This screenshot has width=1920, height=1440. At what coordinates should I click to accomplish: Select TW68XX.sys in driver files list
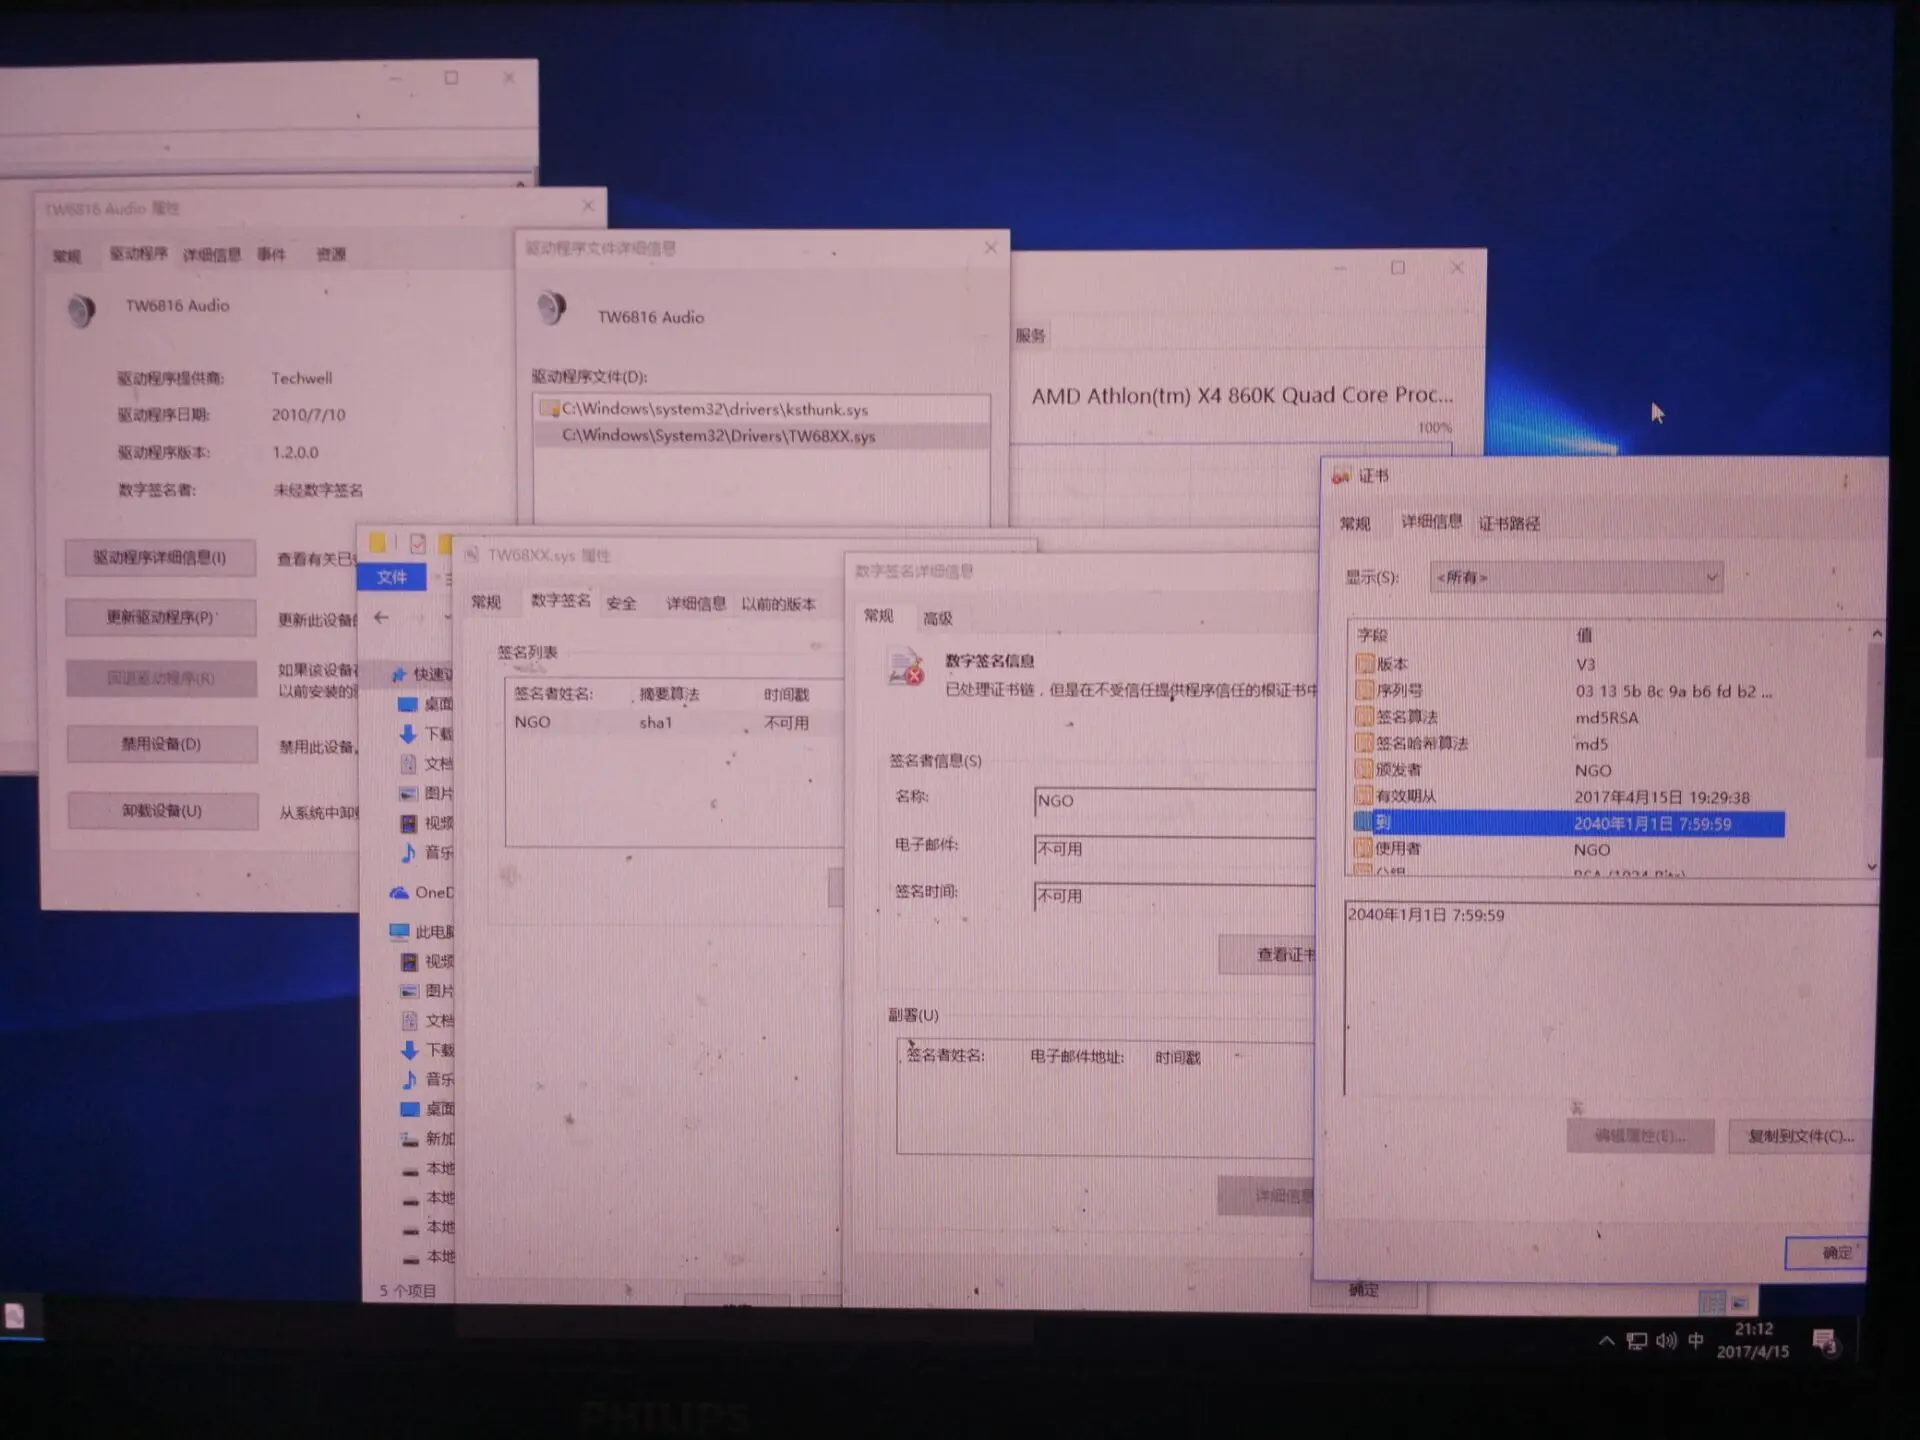pos(763,436)
